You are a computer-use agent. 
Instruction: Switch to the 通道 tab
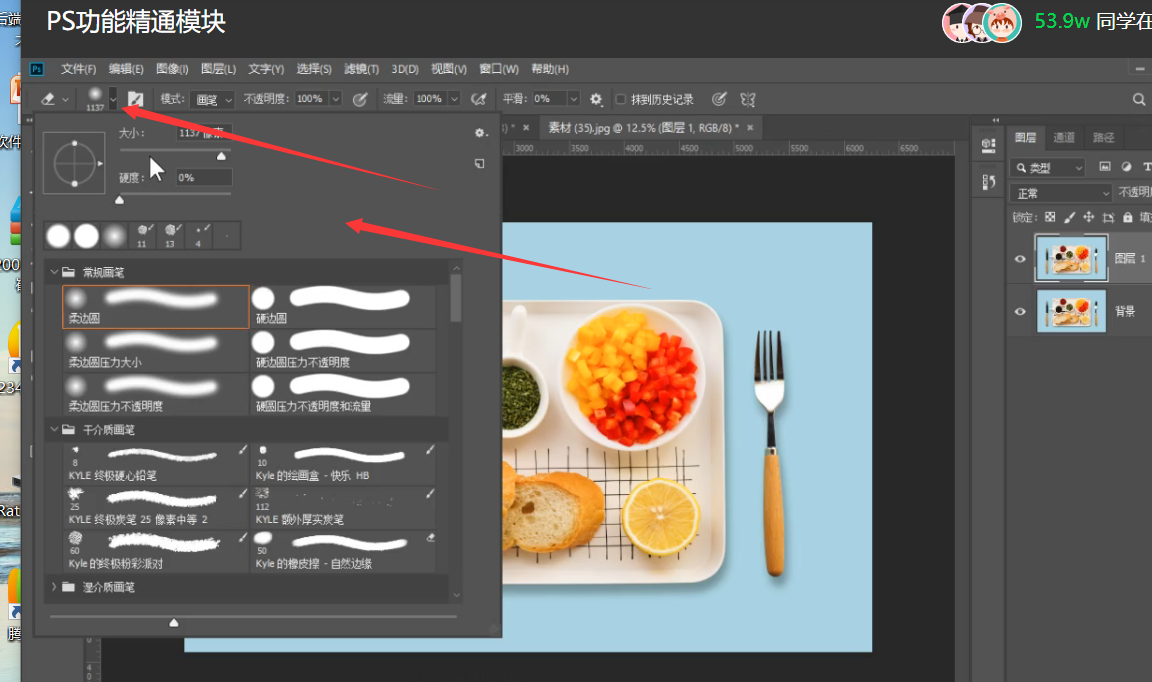(x=1064, y=137)
